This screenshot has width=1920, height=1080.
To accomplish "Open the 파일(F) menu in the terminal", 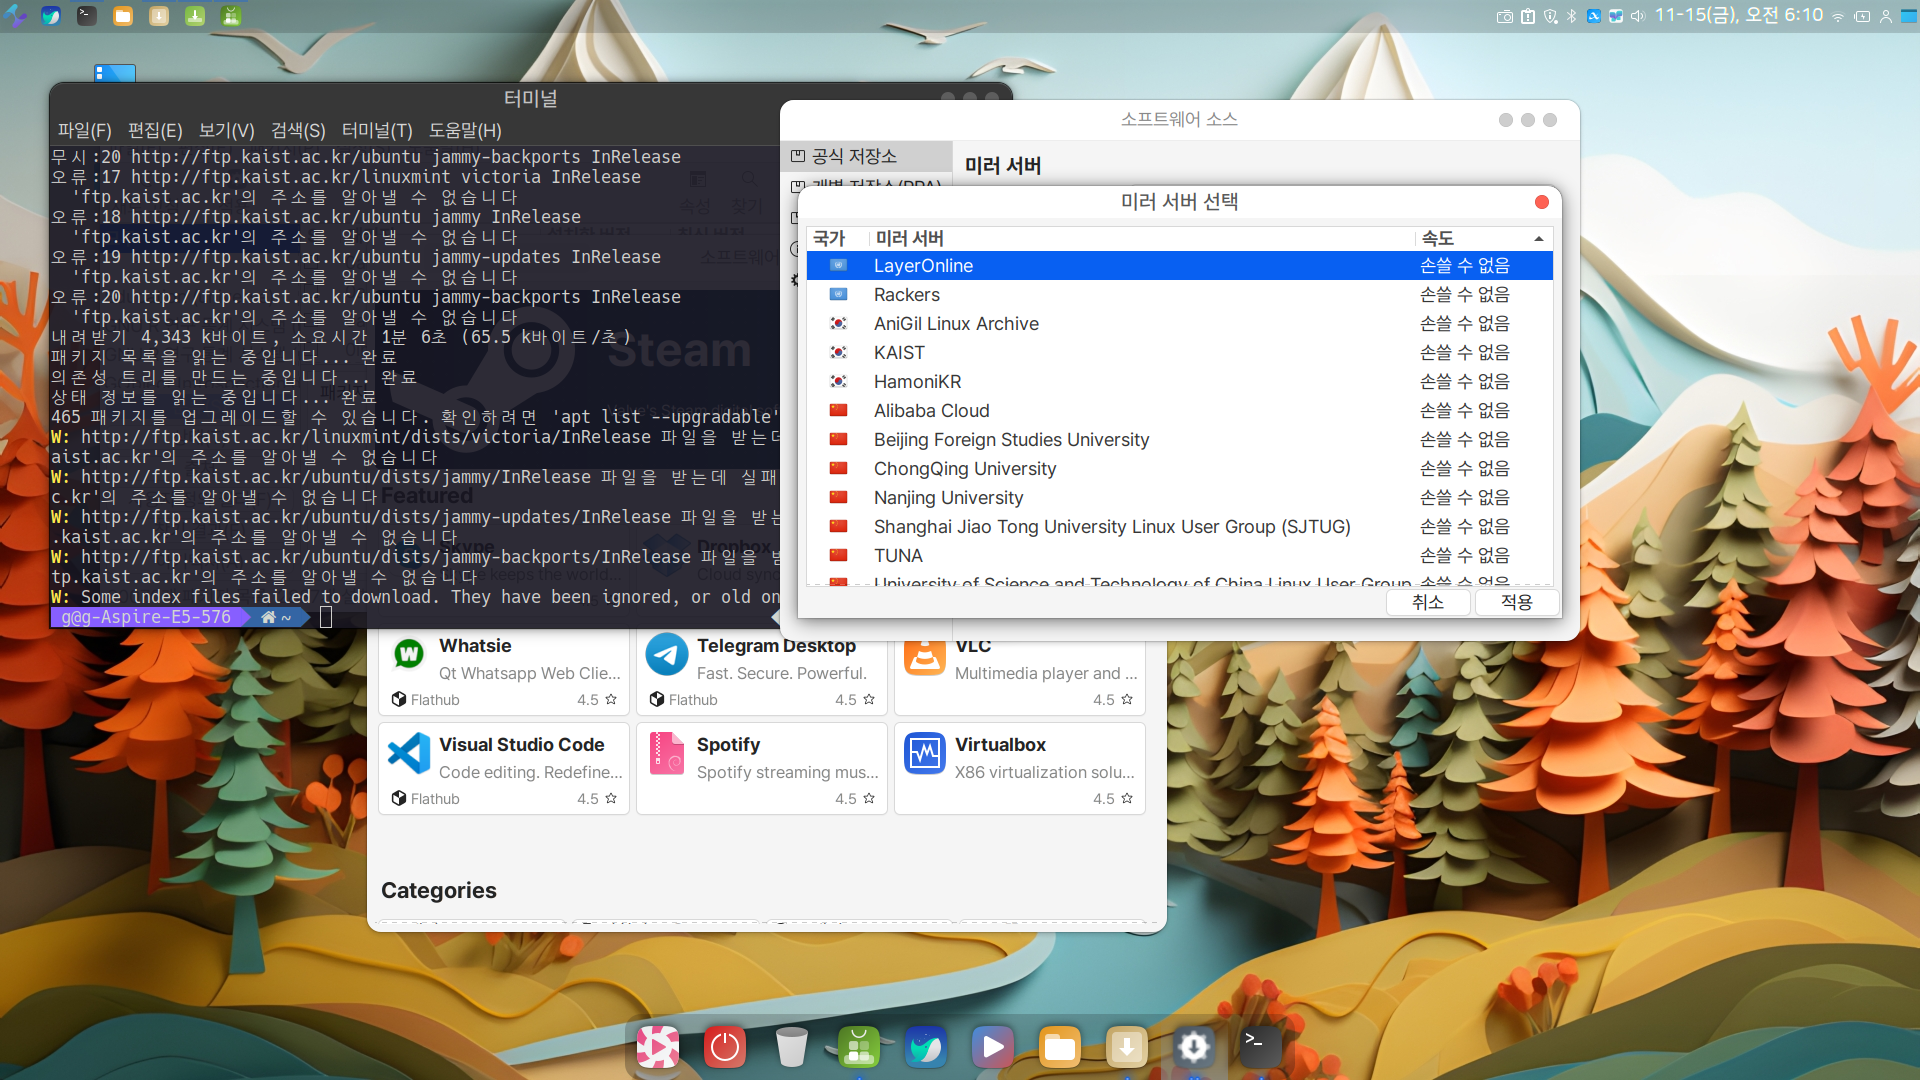I will [84, 131].
